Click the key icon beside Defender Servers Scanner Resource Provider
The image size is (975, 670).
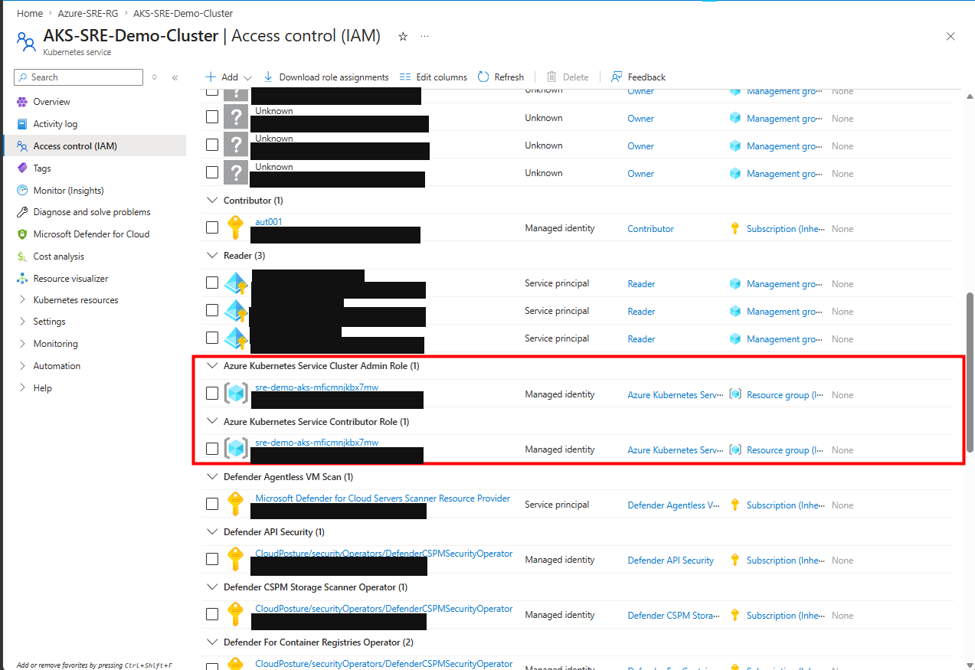[x=236, y=504]
